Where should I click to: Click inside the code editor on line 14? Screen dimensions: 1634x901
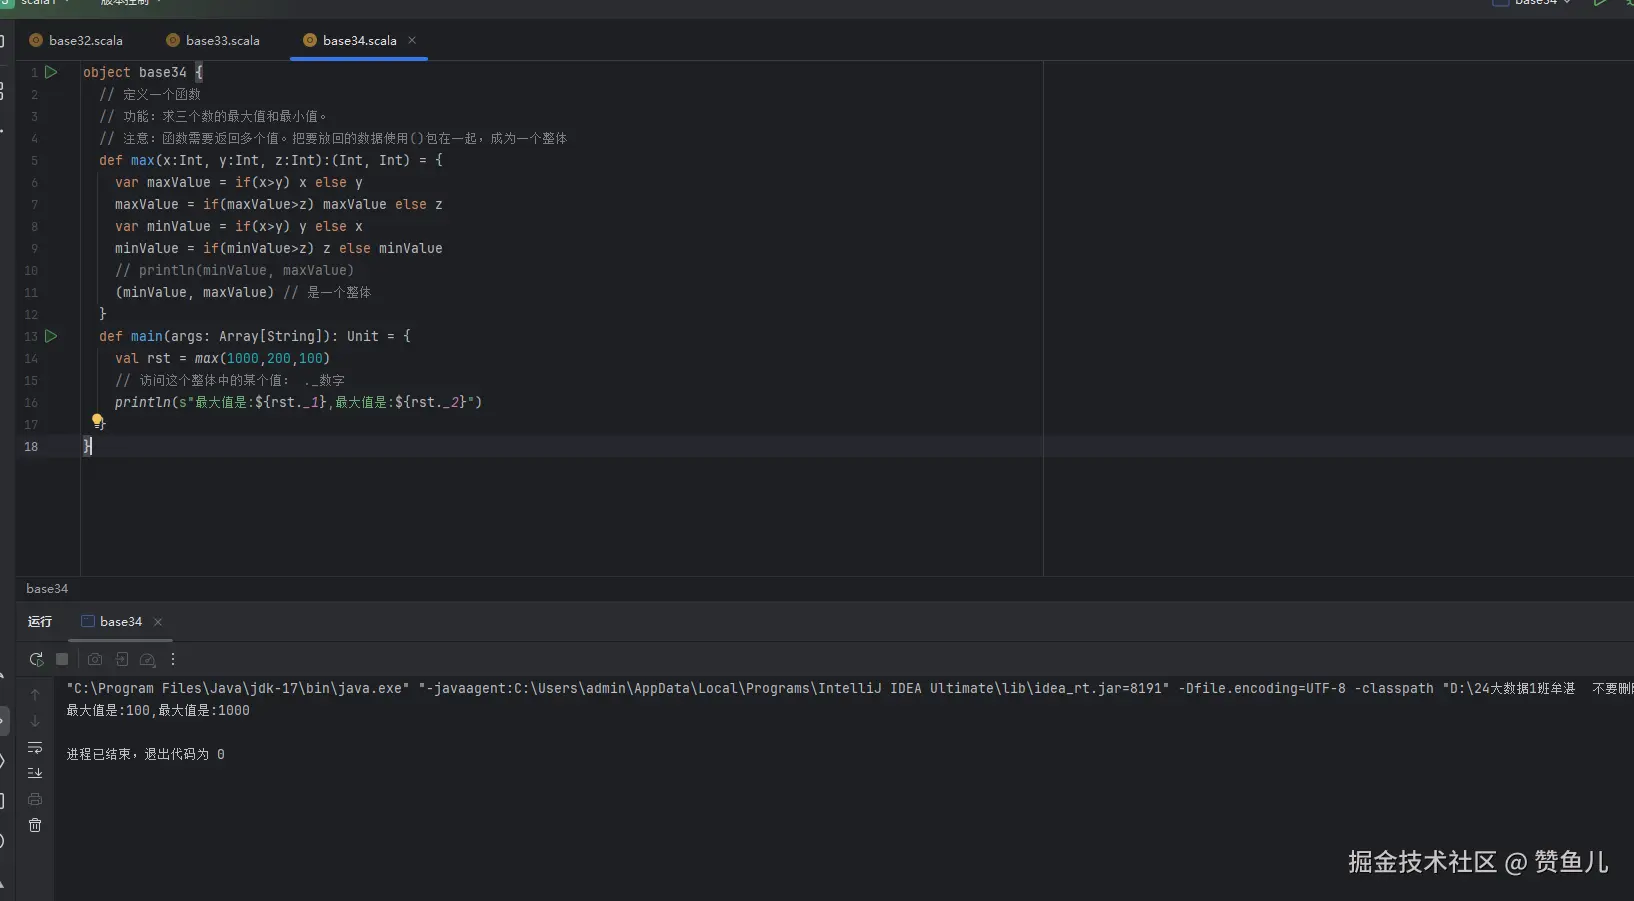(250, 359)
